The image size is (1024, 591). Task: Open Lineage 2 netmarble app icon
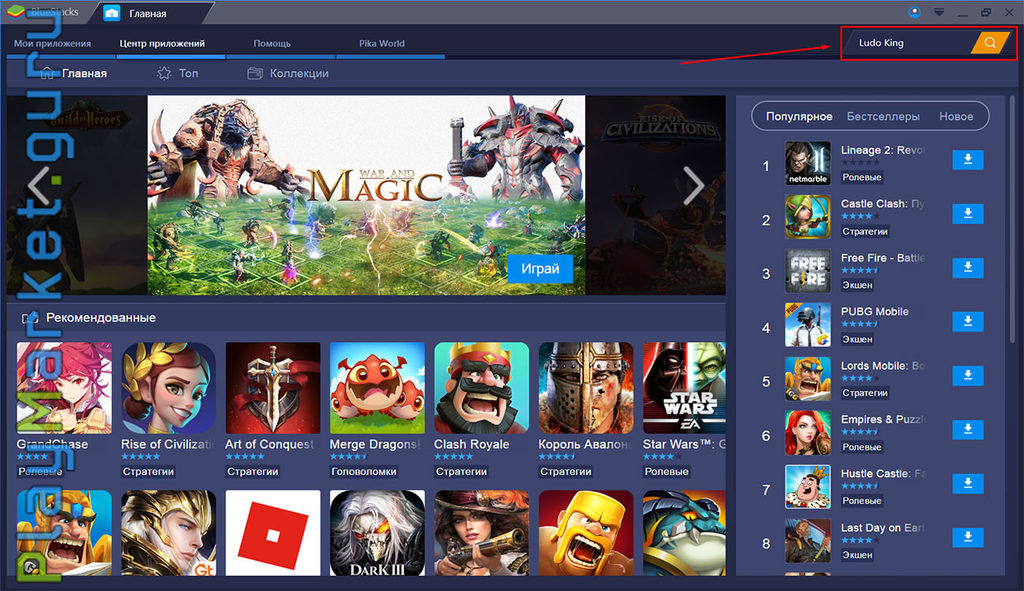[807, 163]
